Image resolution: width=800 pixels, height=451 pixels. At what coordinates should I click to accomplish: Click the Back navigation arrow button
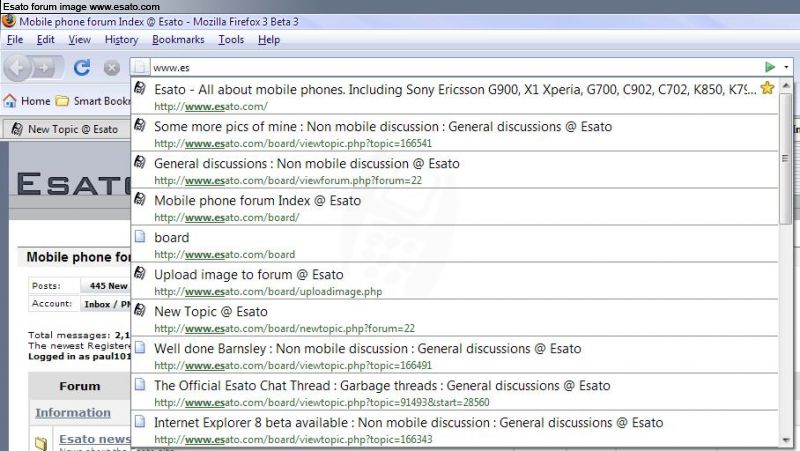17,67
